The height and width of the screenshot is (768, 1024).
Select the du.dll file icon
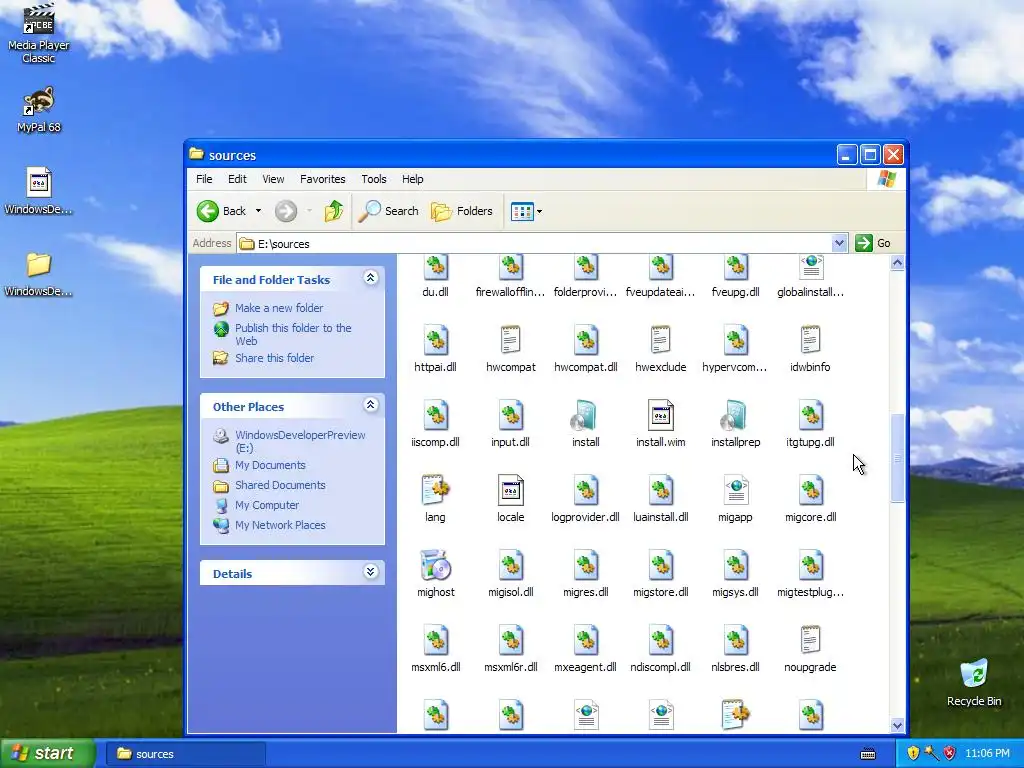coord(436,267)
